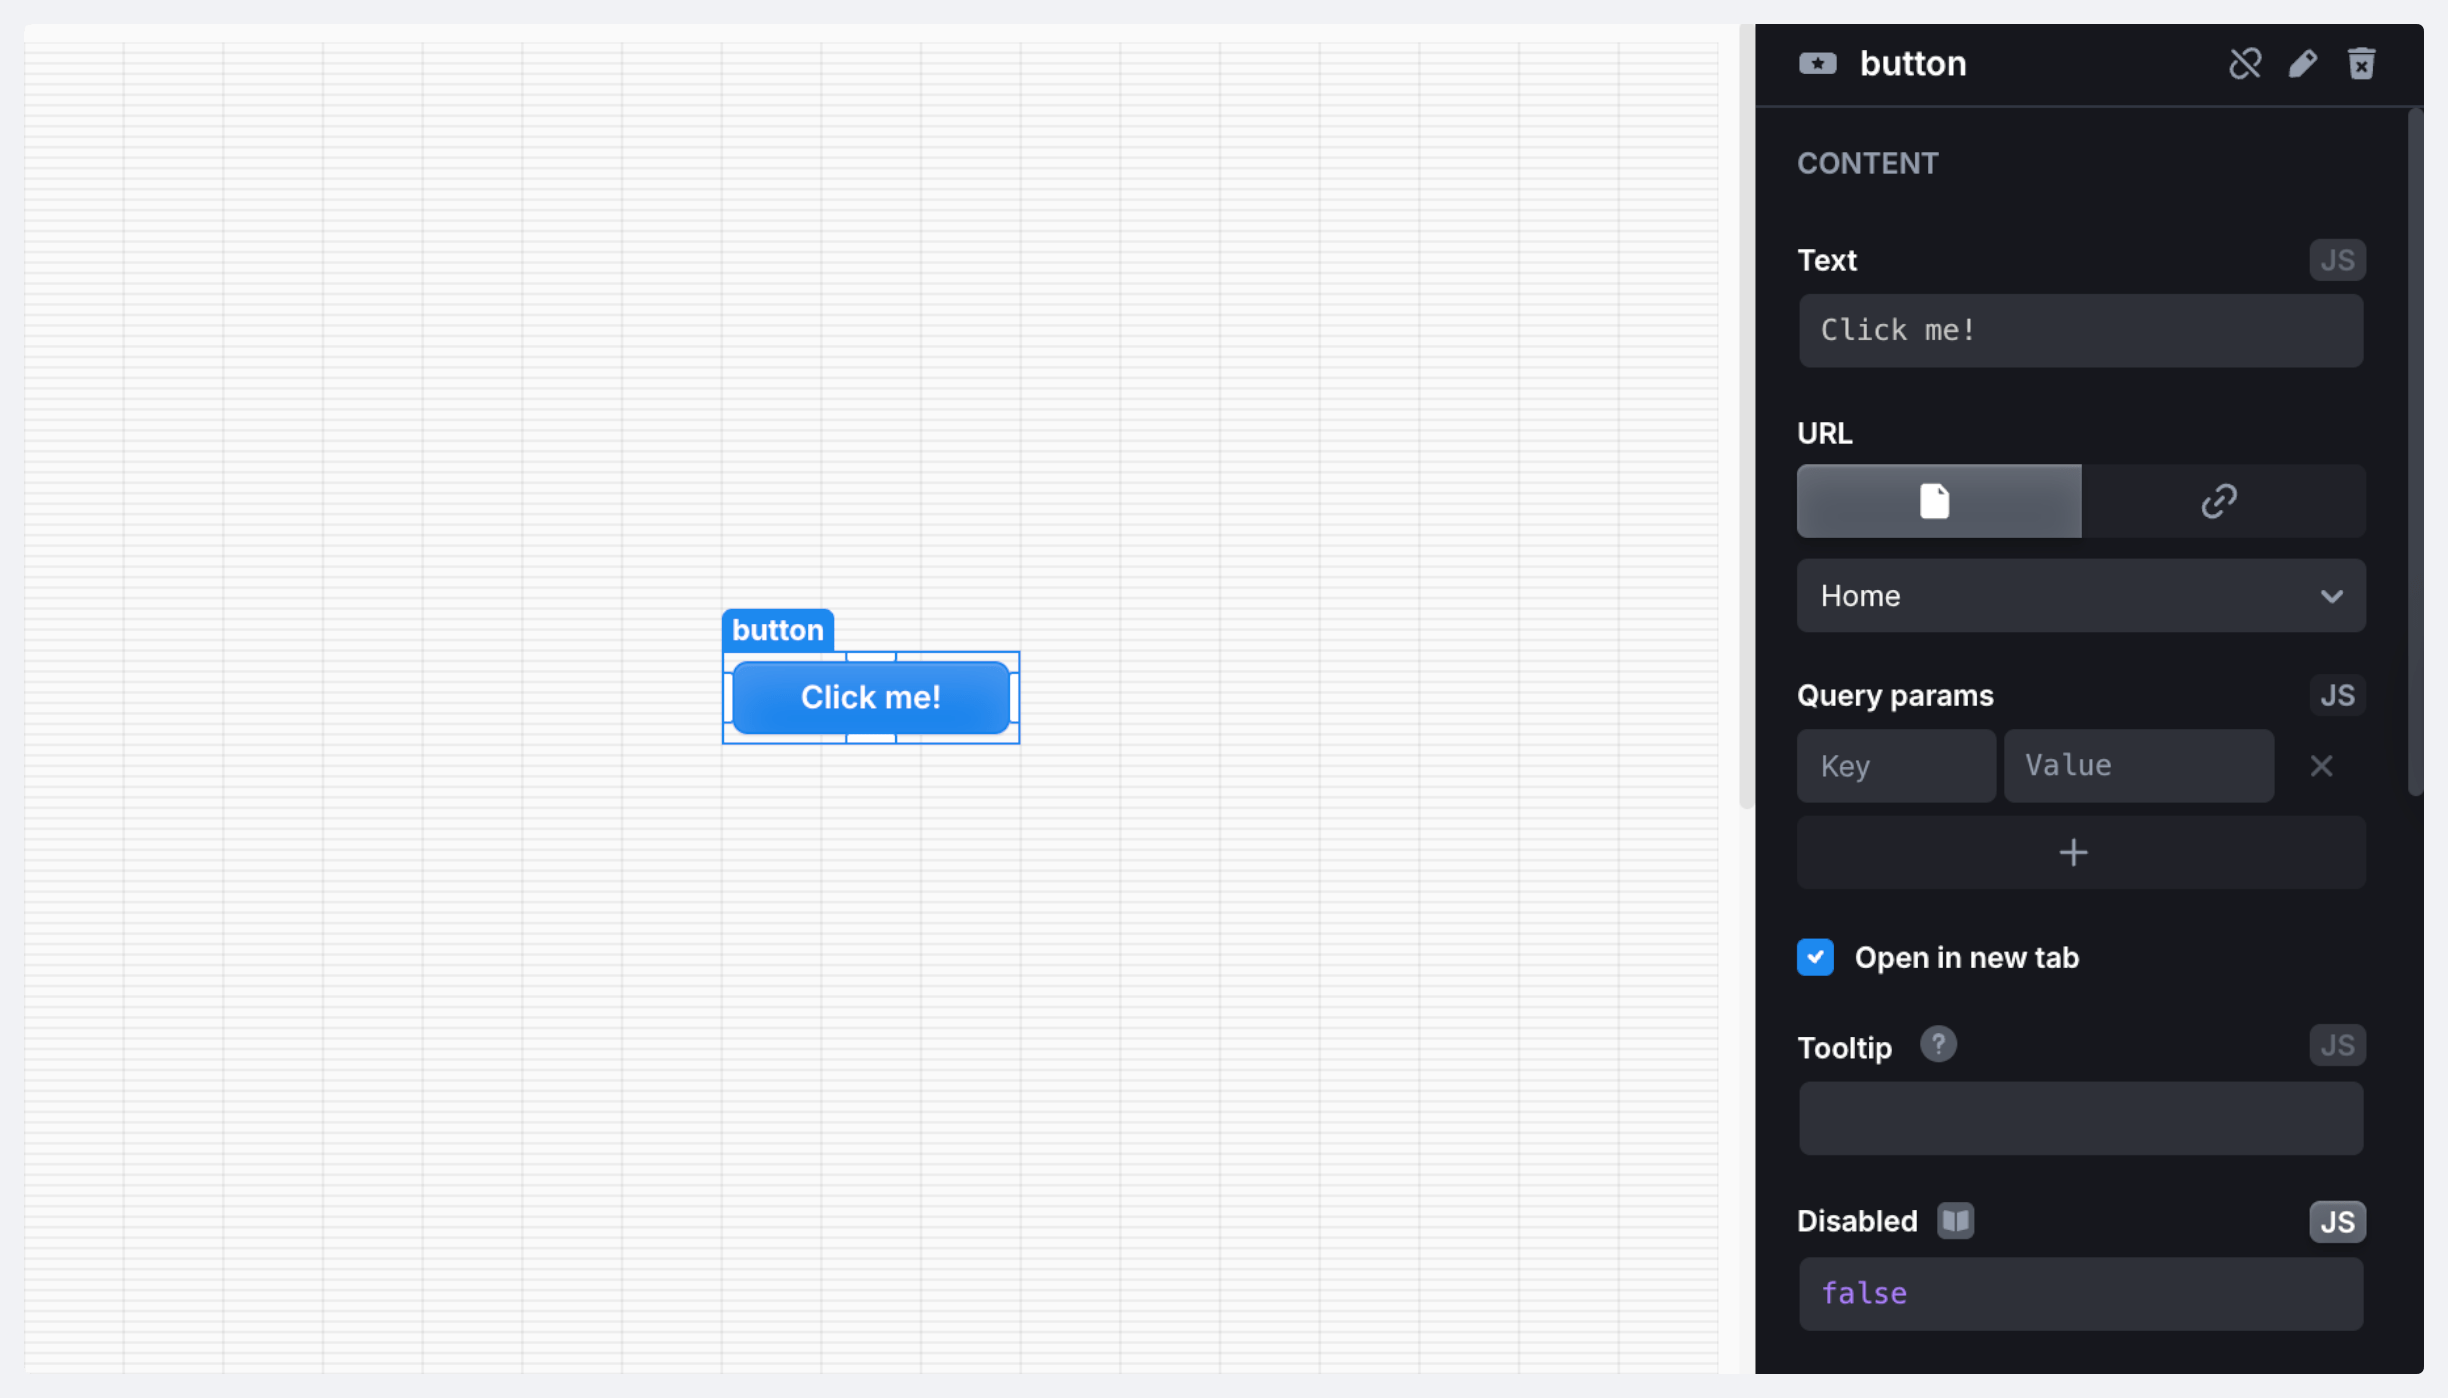The height and width of the screenshot is (1398, 2448).
Task: Switch URL mode to external link icon
Action: tap(2221, 501)
